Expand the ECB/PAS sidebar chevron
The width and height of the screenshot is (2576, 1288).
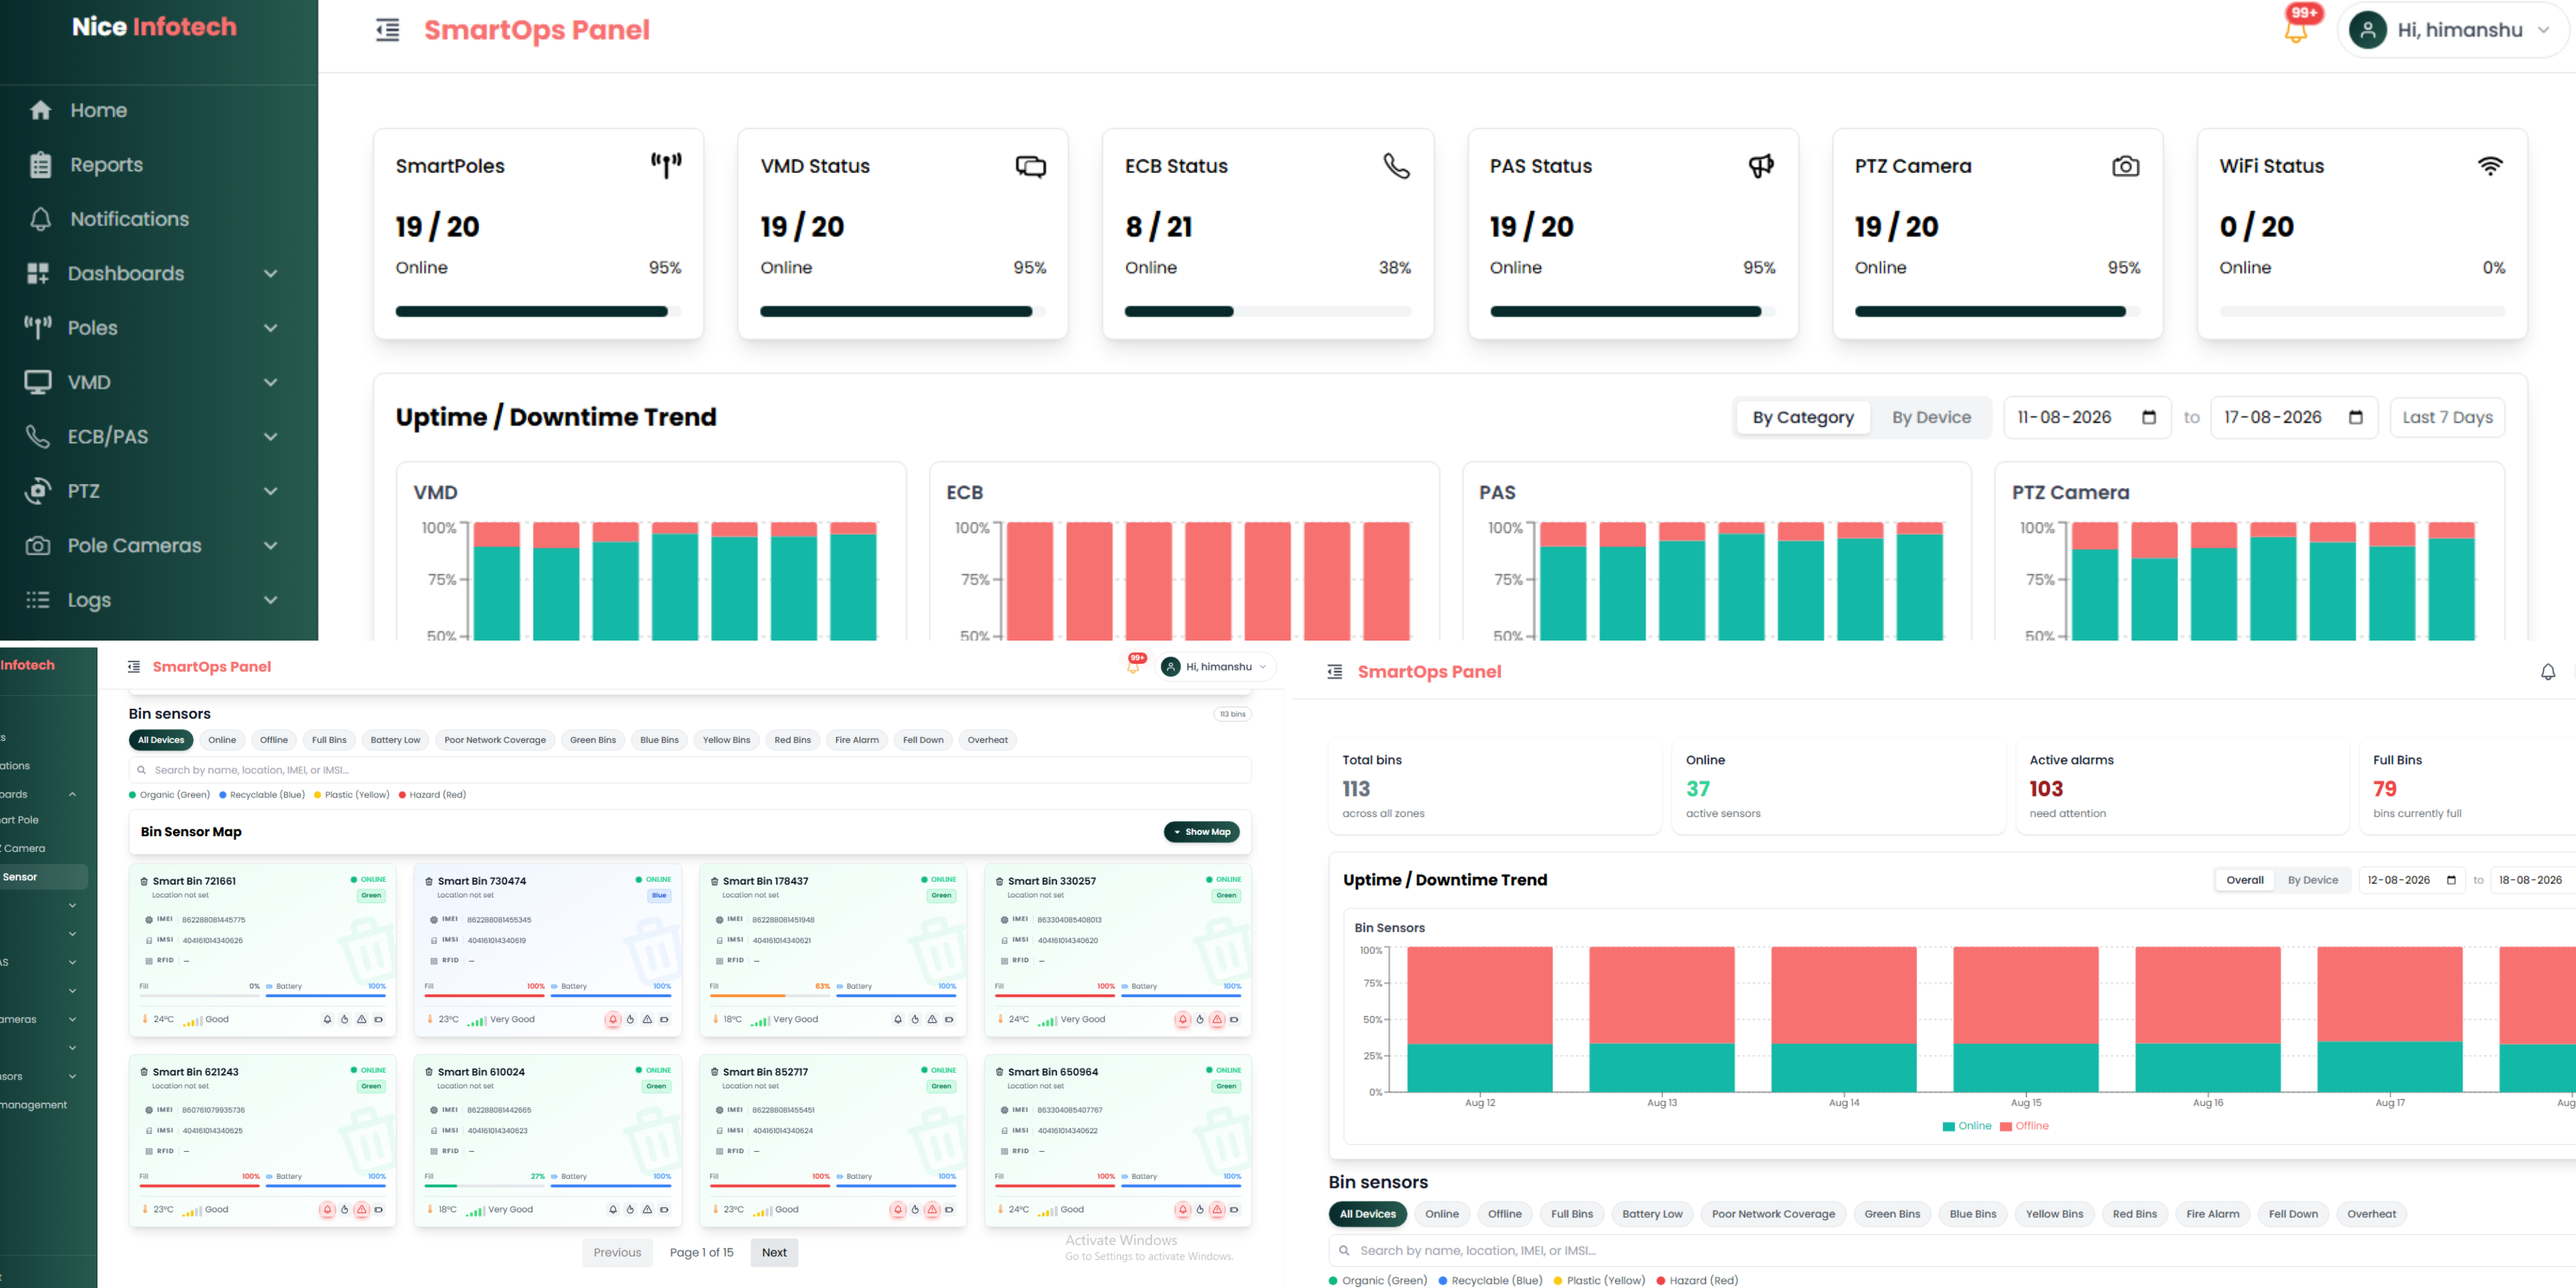tap(270, 437)
